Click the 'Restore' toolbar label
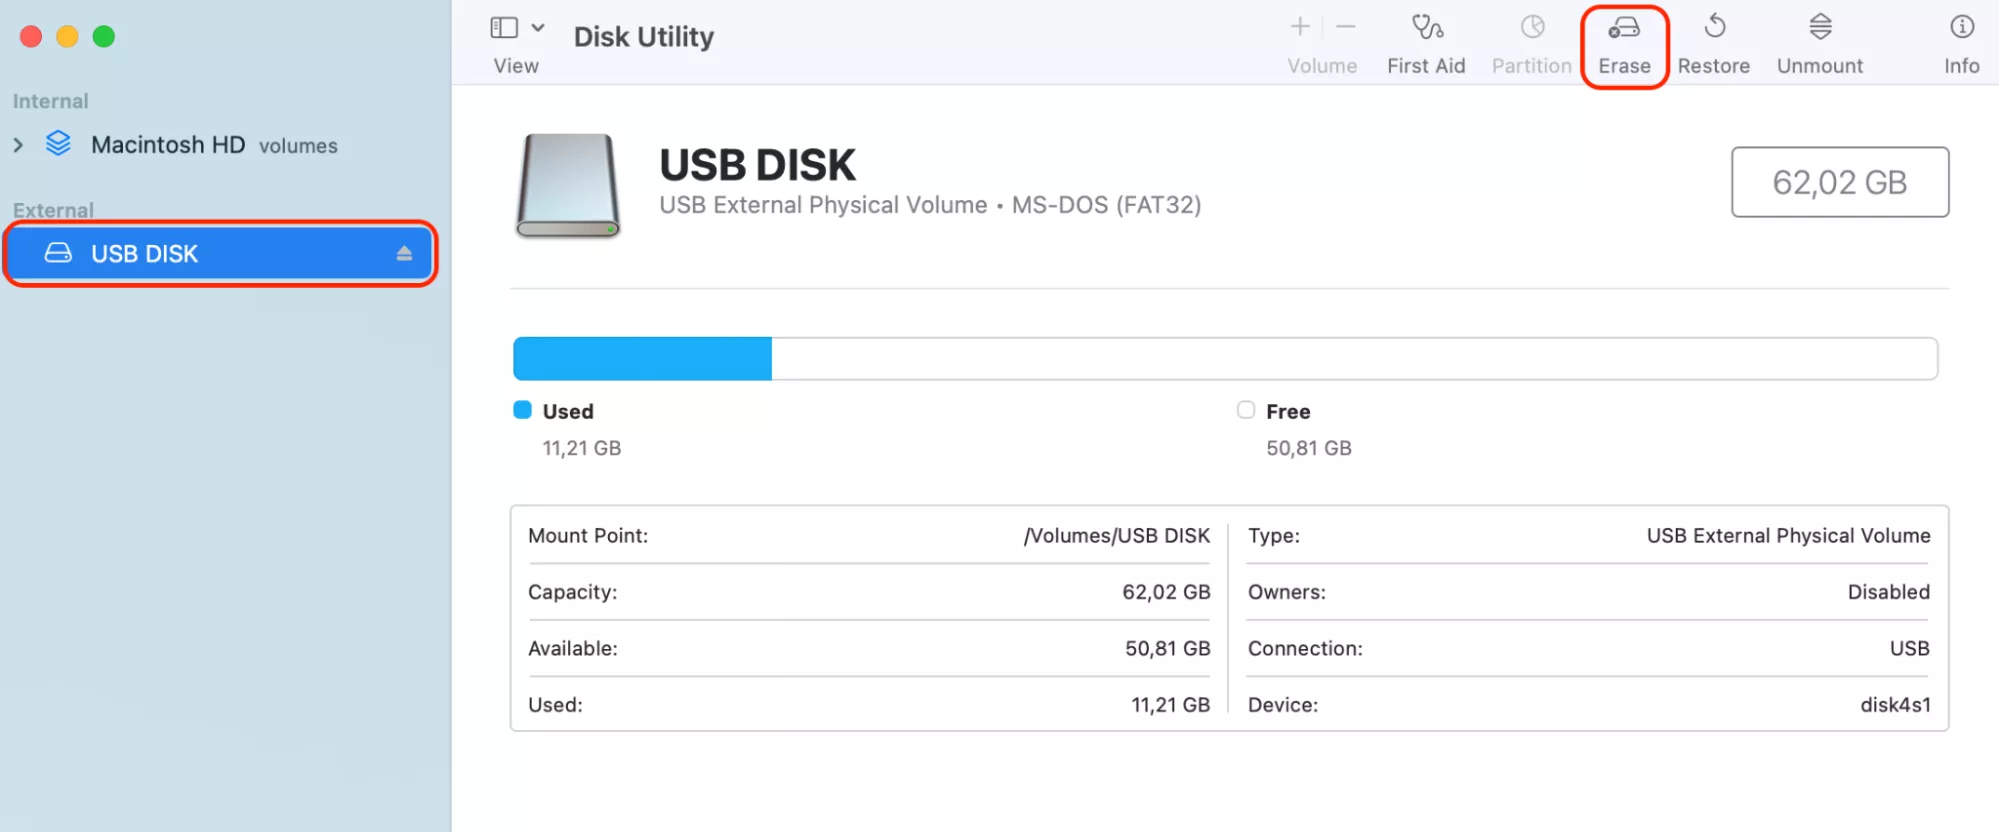The width and height of the screenshot is (1999, 832). click(x=1714, y=66)
